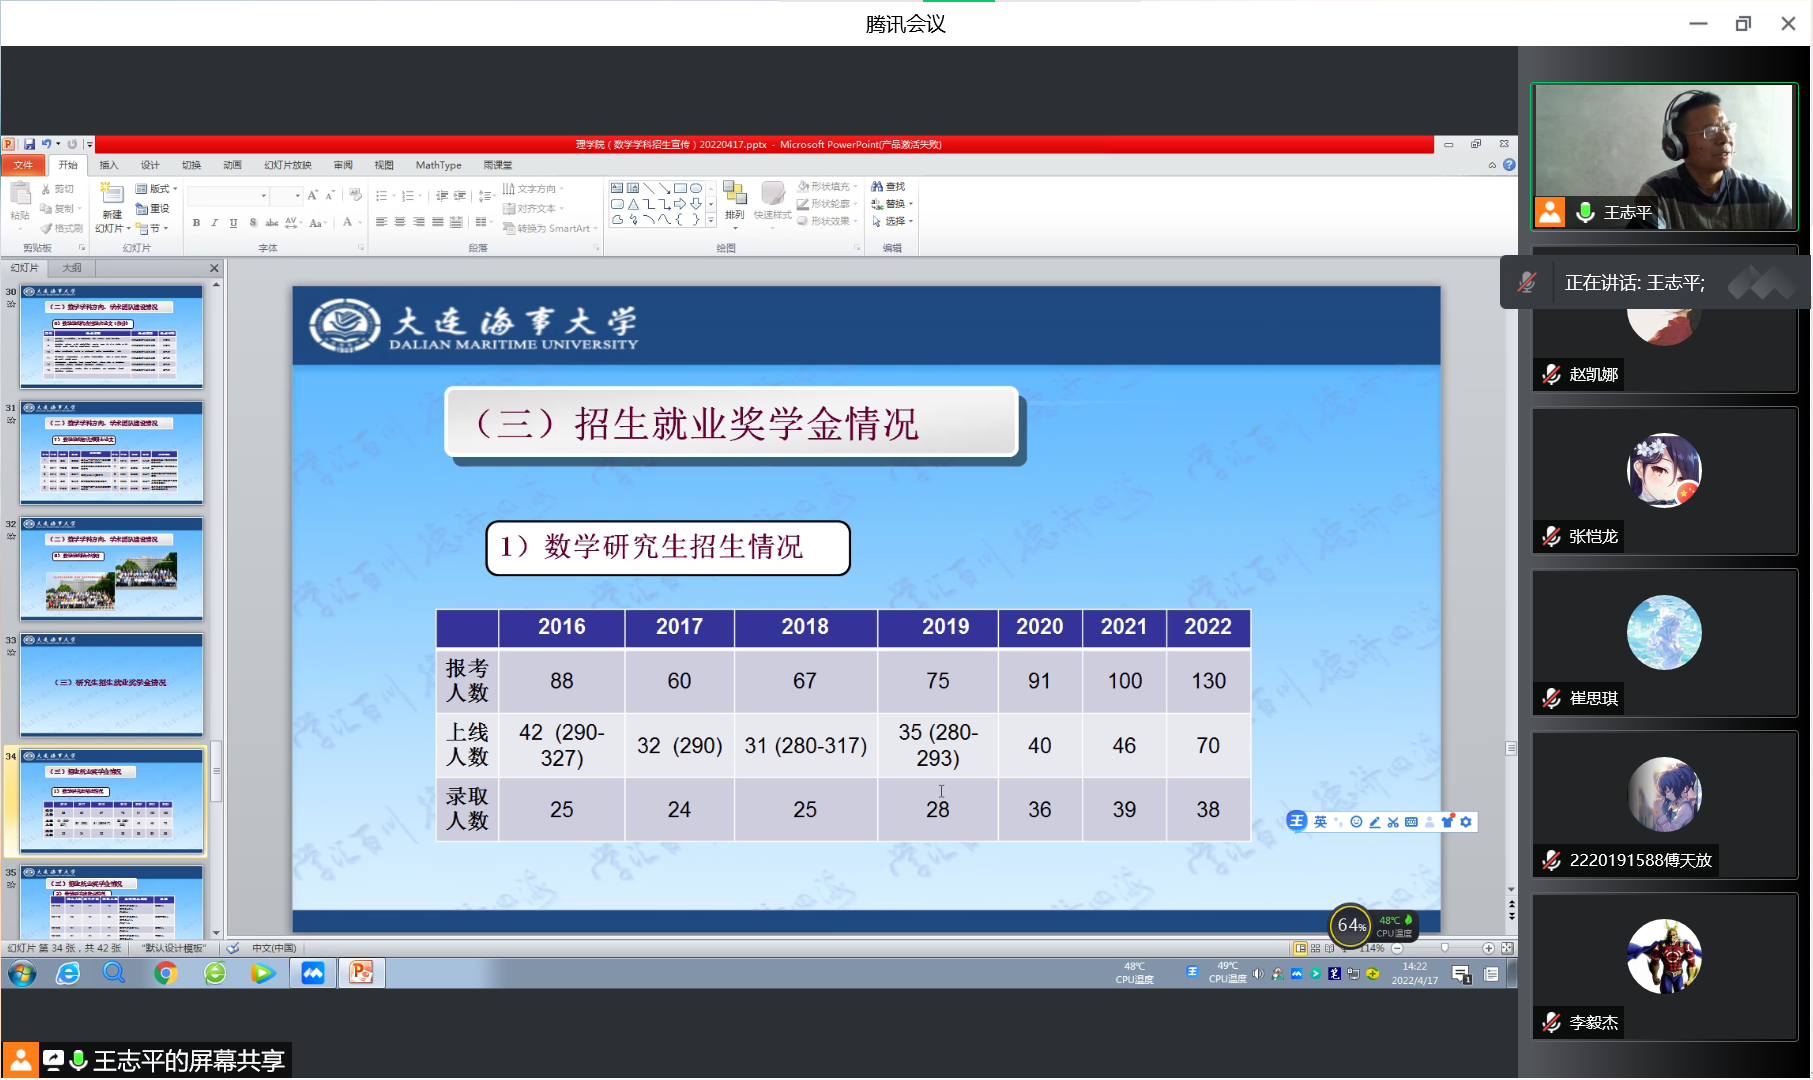Click the Find (查找) binoculars button
1813x1080 pixels.
point(887,187)
